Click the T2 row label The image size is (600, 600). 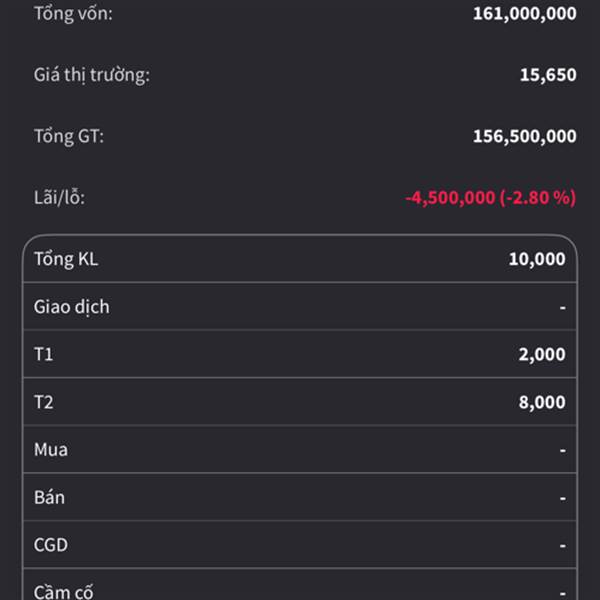[44, 402]
